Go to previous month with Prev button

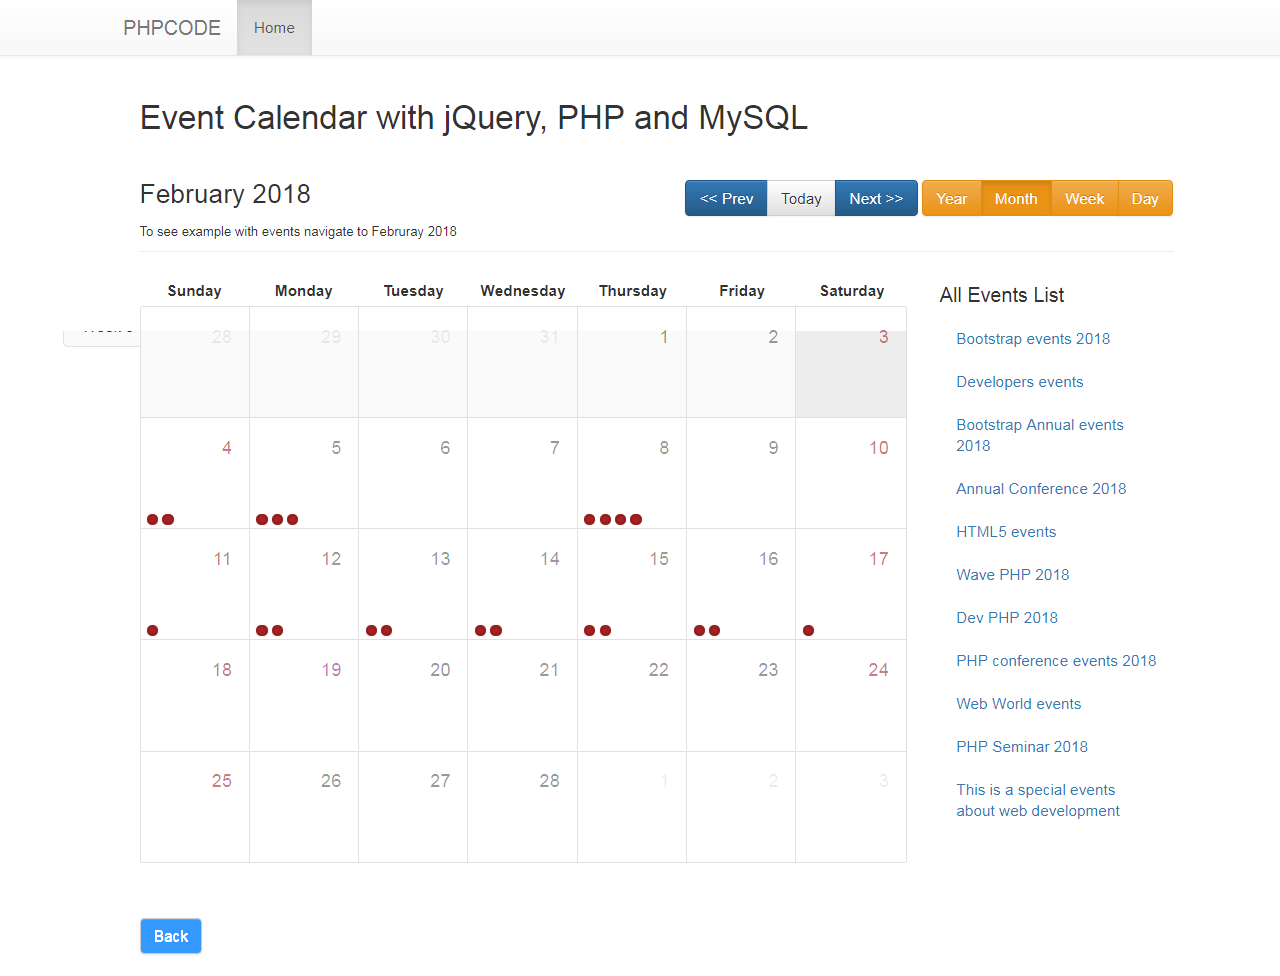[x=726, y=198]
